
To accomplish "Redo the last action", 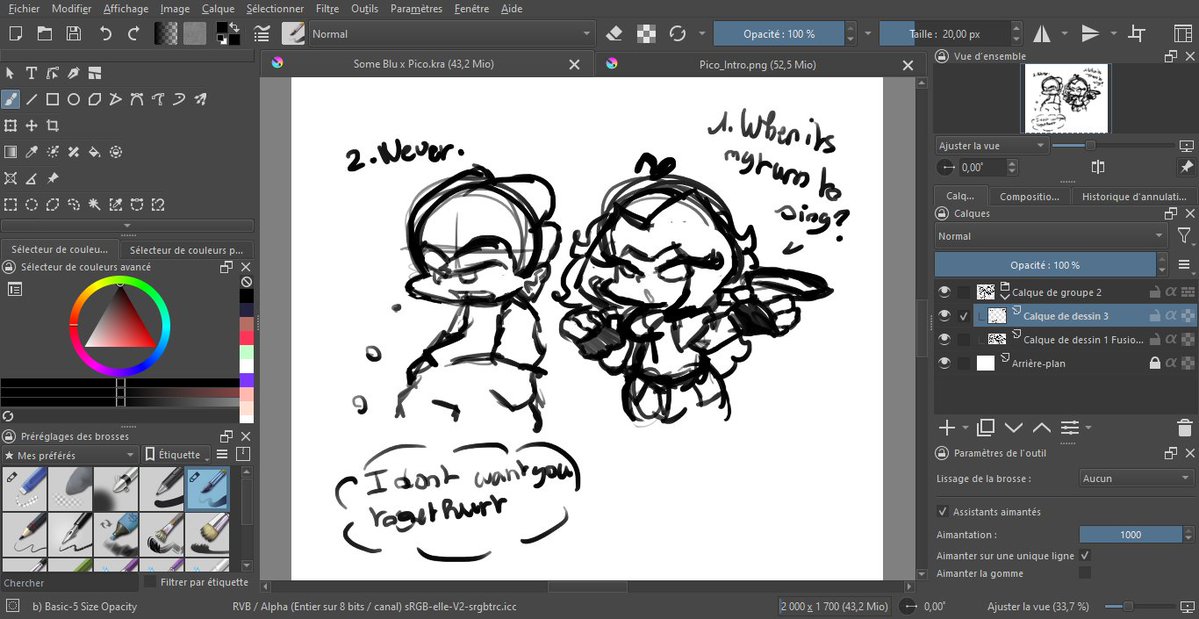I will pos(134,34).
